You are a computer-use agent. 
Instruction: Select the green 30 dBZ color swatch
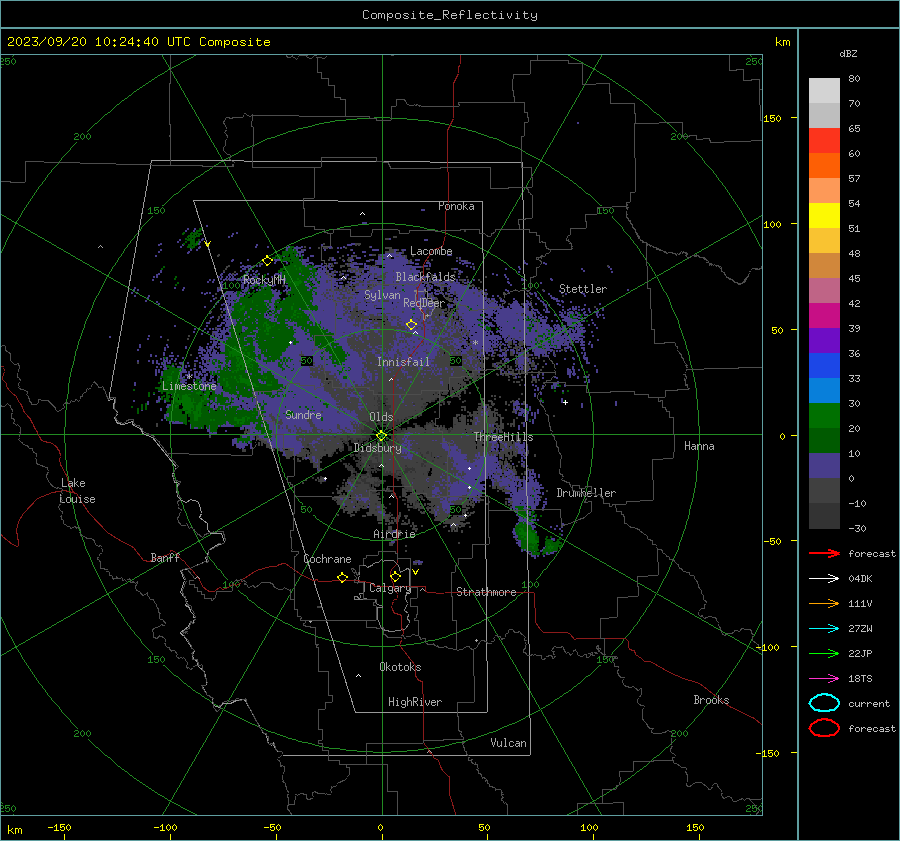[x=824, y=415]
